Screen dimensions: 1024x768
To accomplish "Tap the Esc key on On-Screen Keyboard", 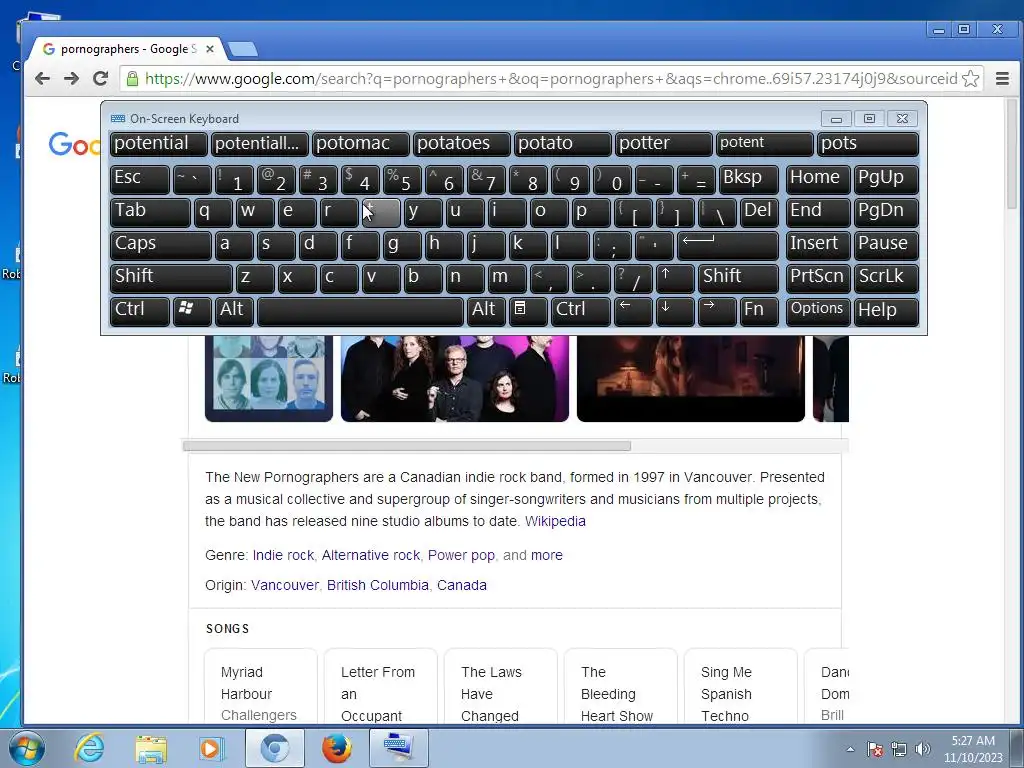I will [x=140, y=179].
